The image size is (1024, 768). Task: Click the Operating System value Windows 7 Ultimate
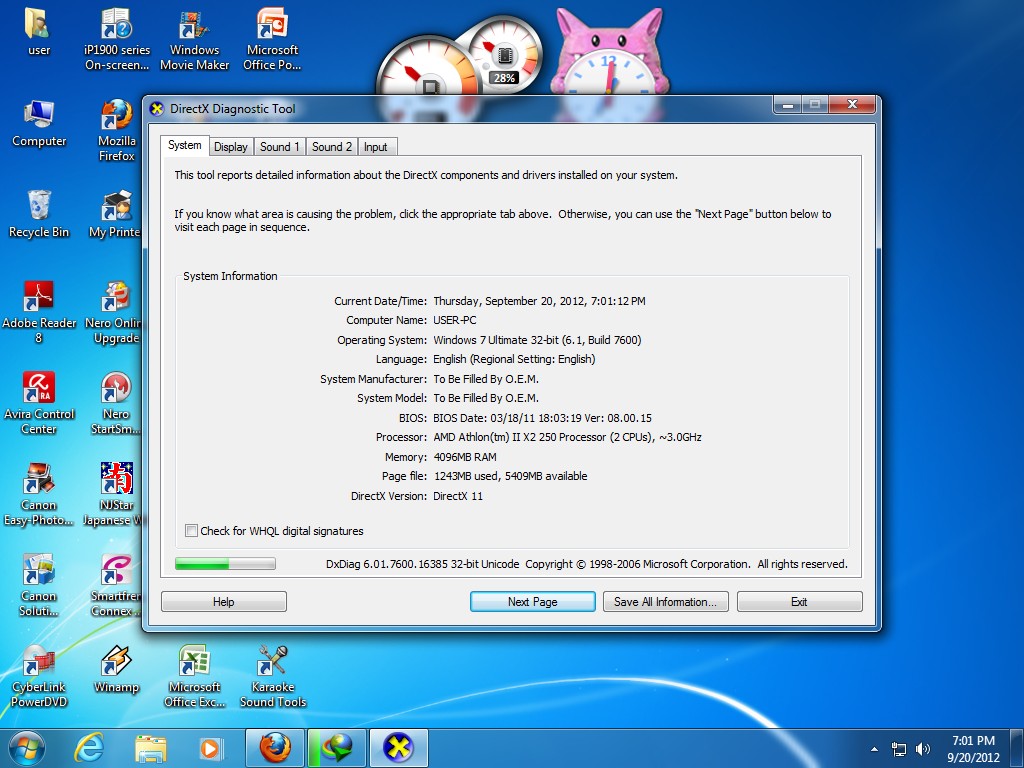pos(537,340)
